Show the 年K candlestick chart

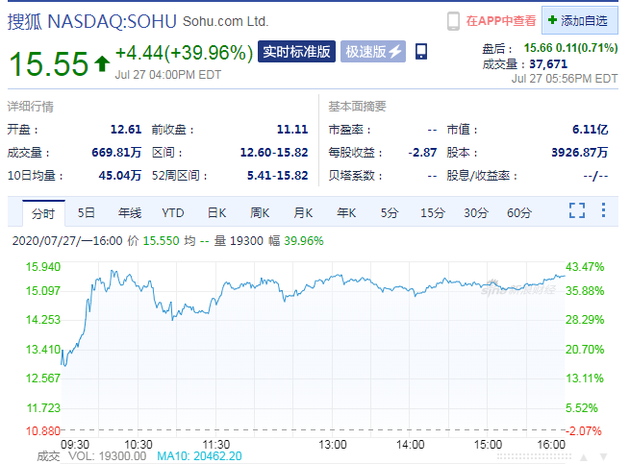coord(346,213)
